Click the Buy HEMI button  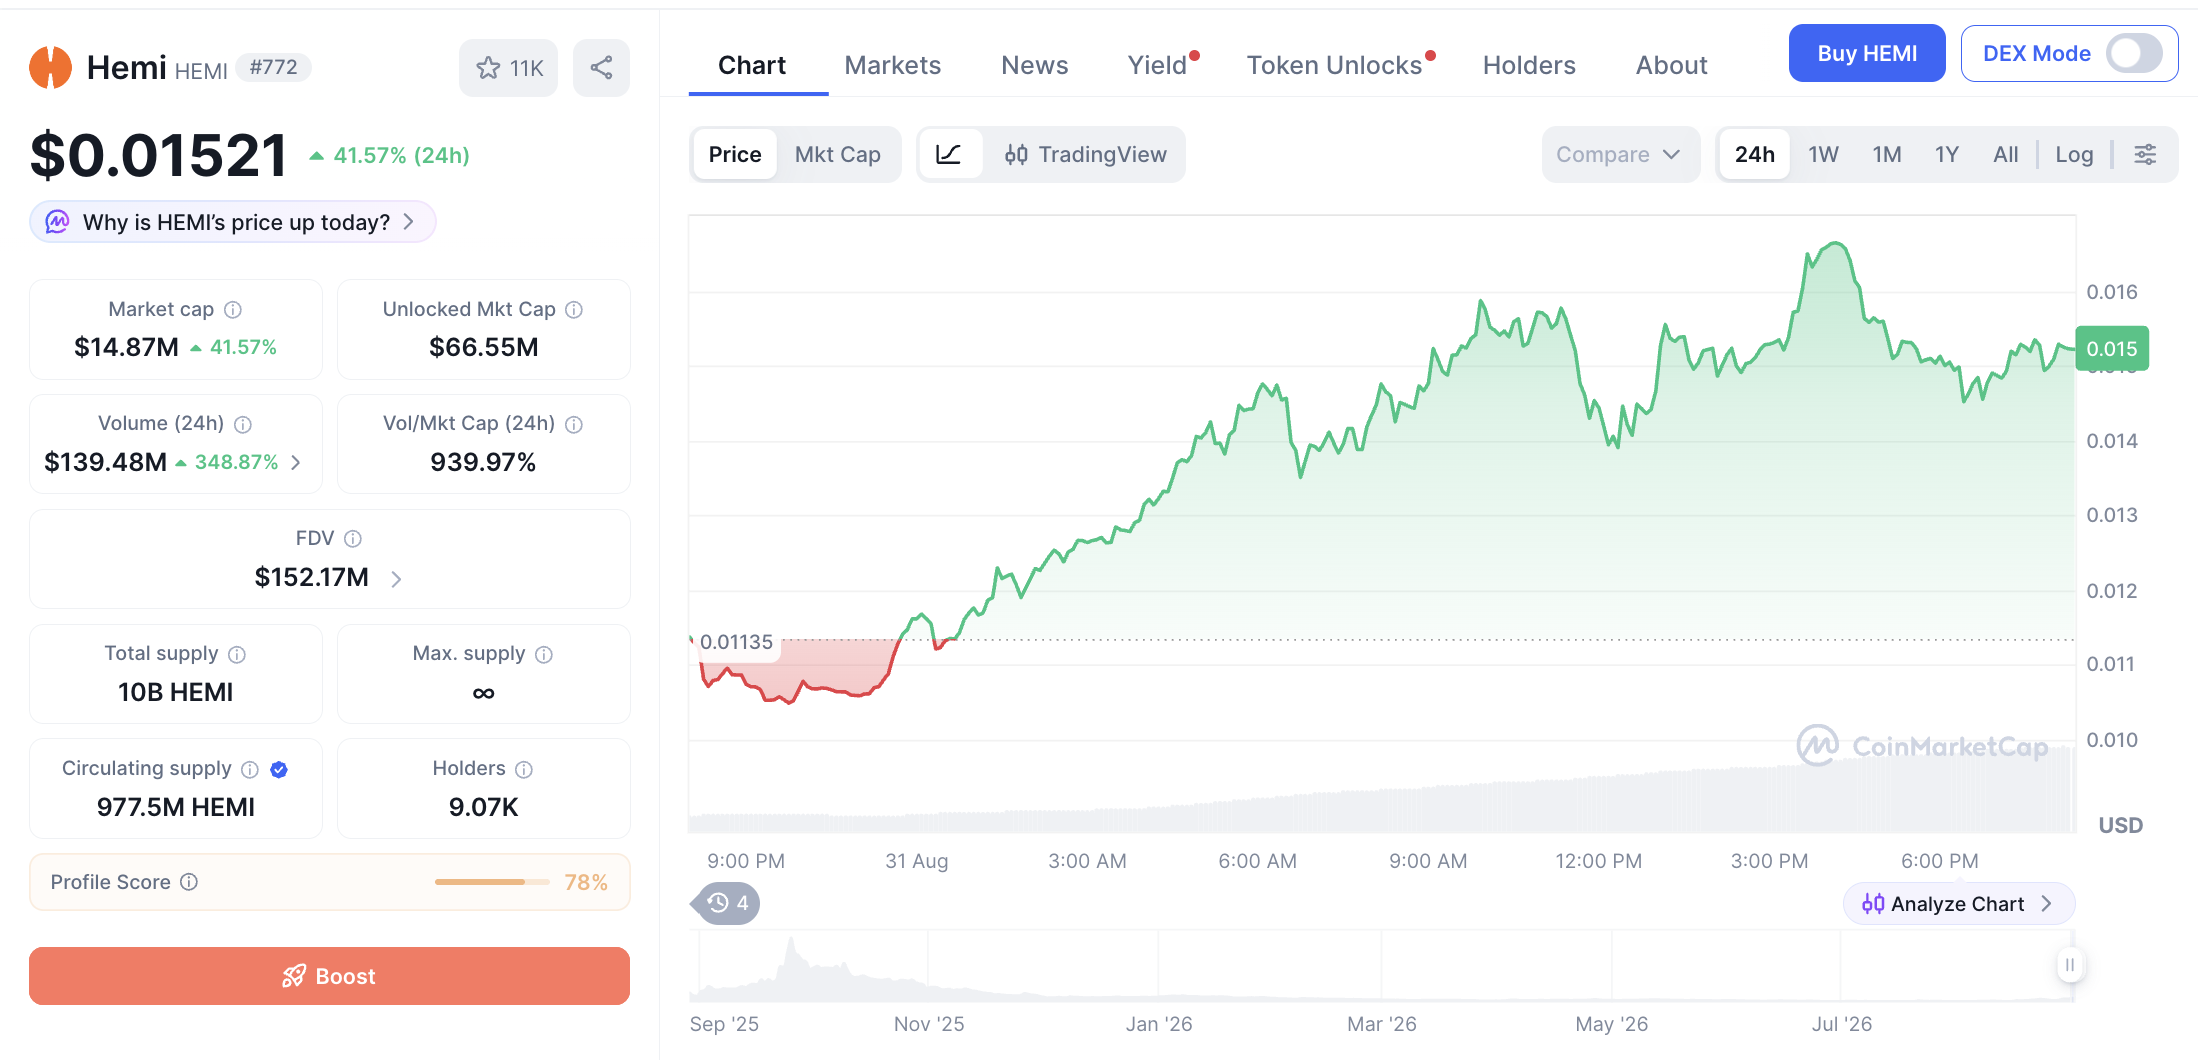coord(1867,54)
